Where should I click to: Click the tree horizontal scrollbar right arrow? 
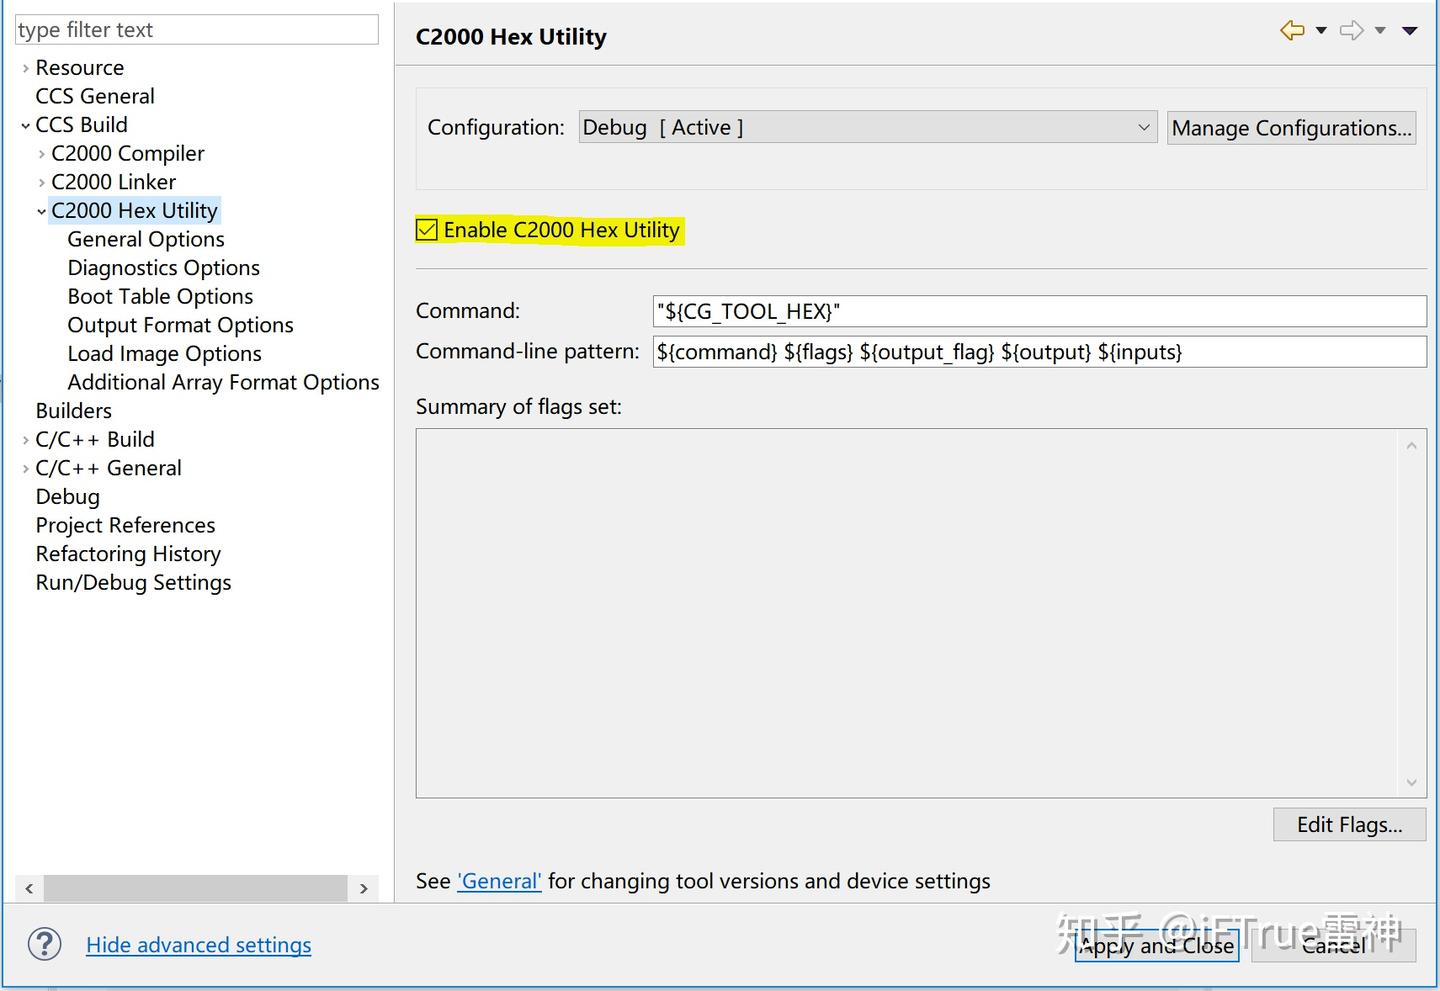click(x=364, y=888)
